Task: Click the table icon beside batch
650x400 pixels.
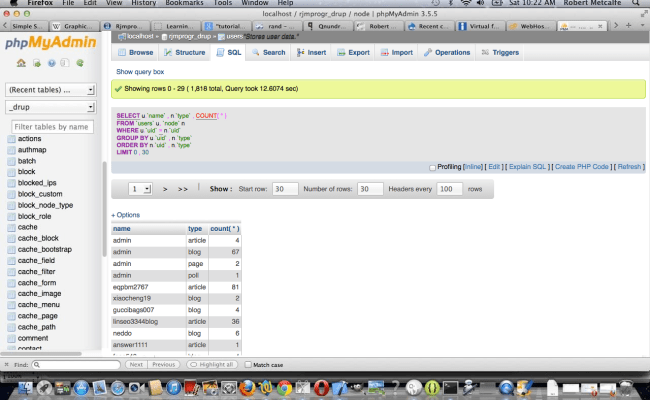Action: 11,161
